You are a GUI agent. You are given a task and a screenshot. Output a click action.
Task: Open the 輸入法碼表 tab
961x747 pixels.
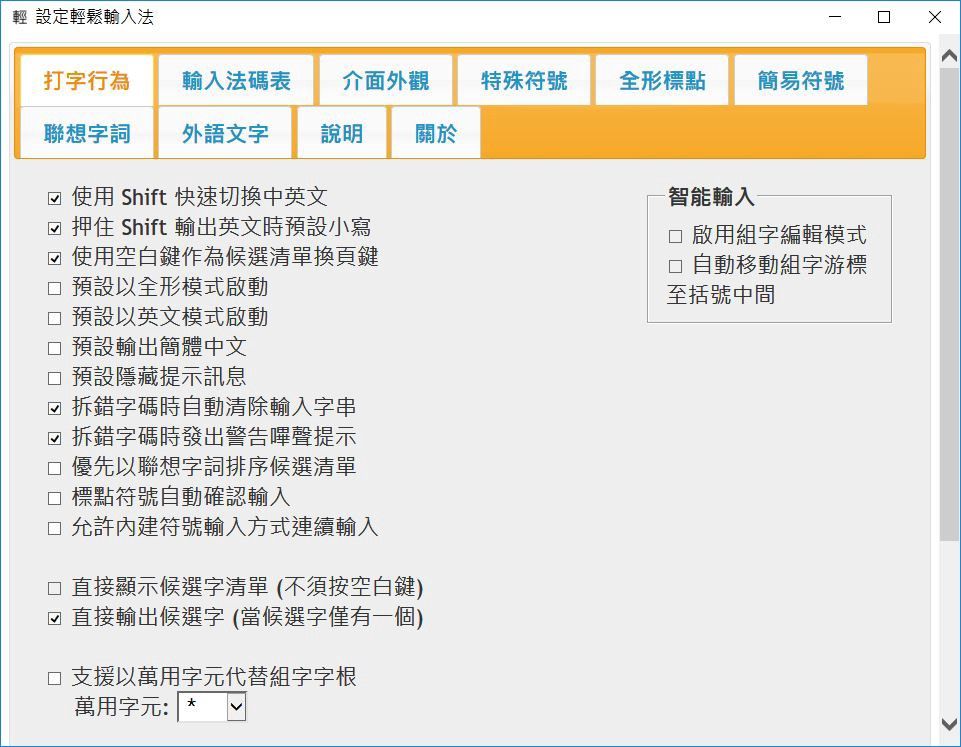pos(236,81)
